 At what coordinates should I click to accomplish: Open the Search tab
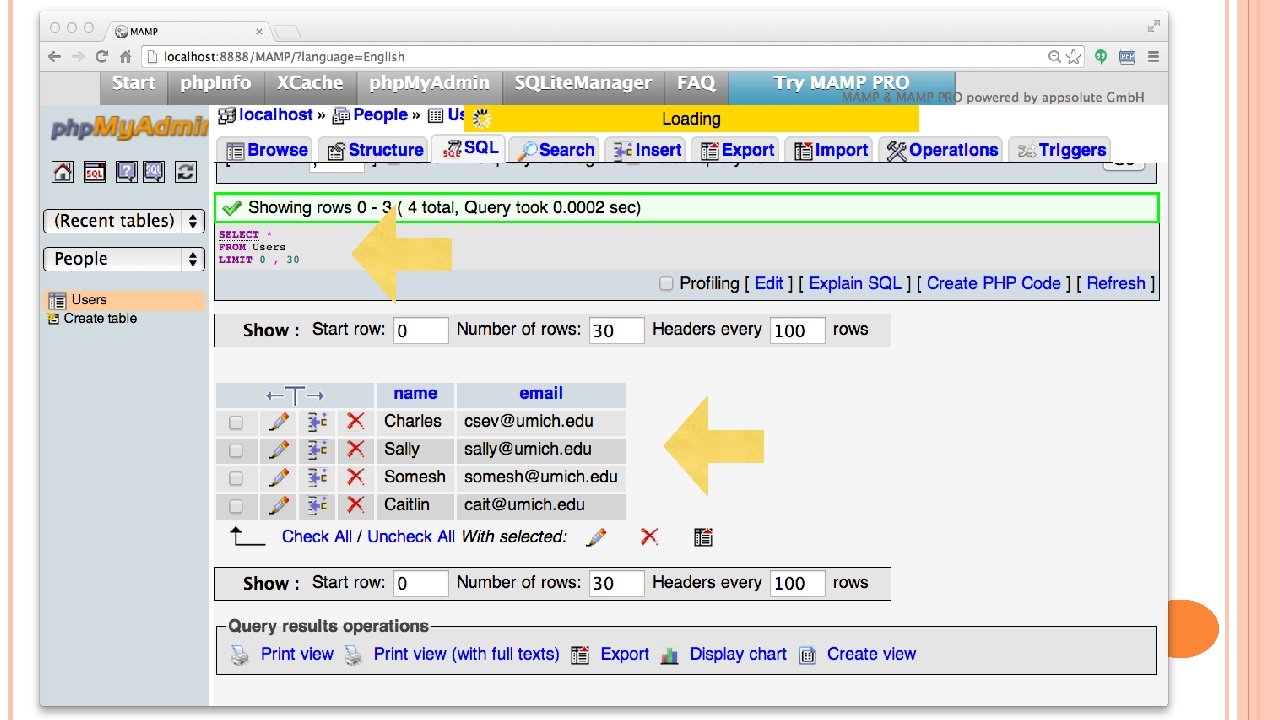[x=554, y=150]
